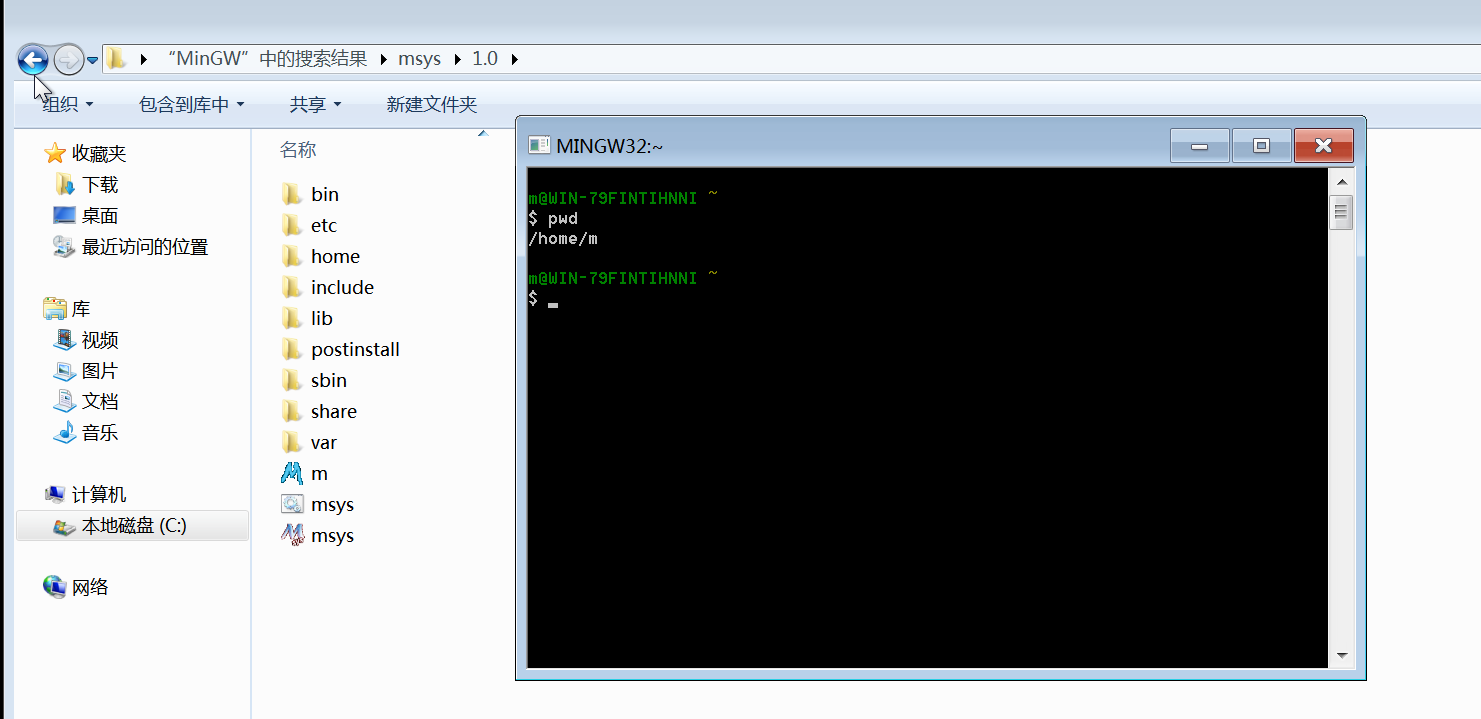1481x719 pixels.
Task: Select the msys batch file with gear icon
Action: point(292,504)
